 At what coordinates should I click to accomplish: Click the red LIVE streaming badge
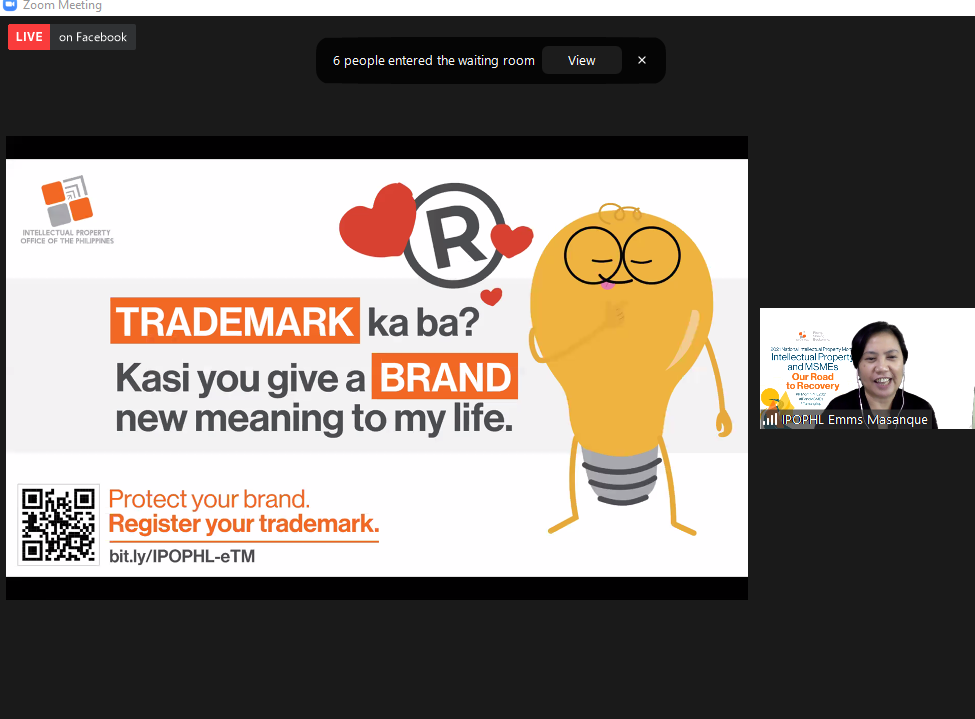click(x=28, y=36)
